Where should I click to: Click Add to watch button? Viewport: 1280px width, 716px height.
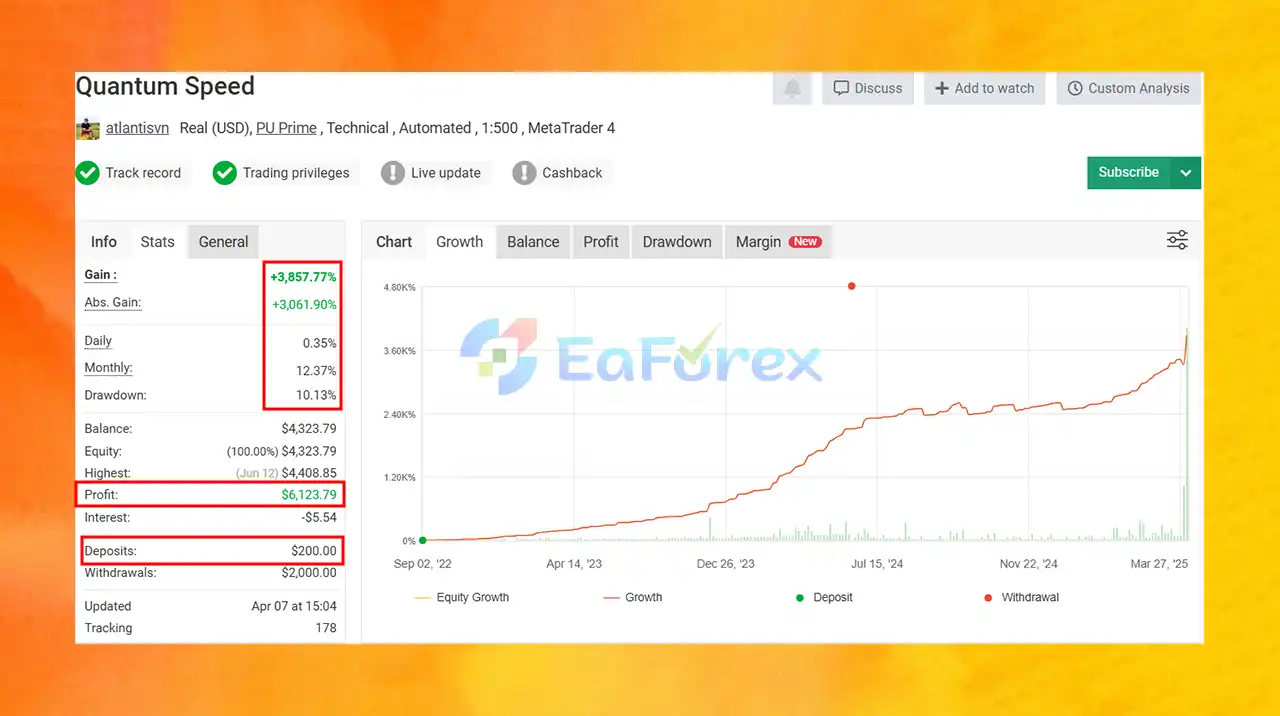click(985, 88)
